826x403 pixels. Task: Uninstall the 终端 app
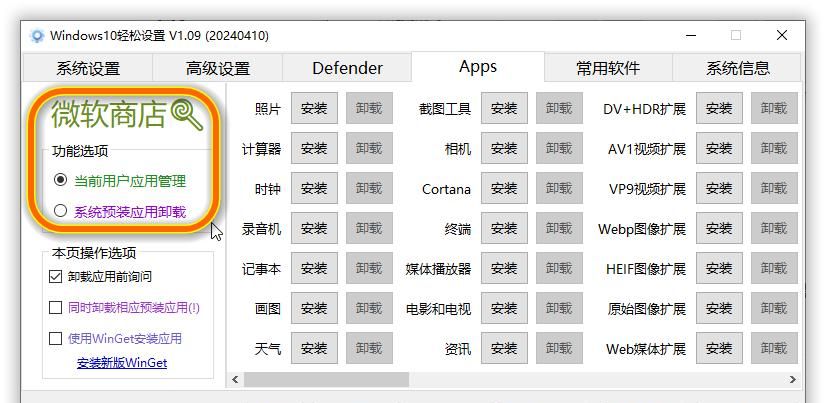(559, 229)
